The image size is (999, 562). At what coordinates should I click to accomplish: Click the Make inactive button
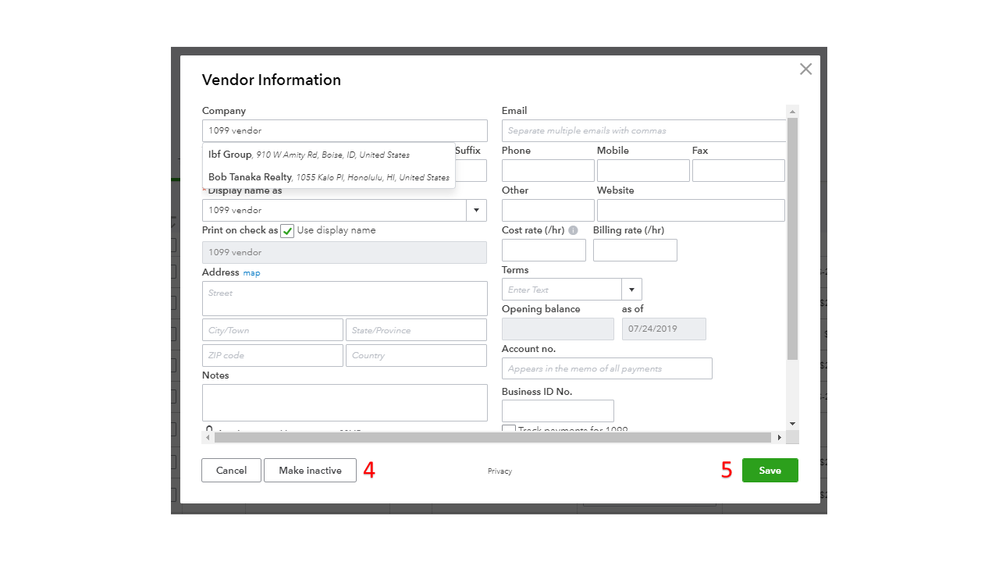click(310, 470)
